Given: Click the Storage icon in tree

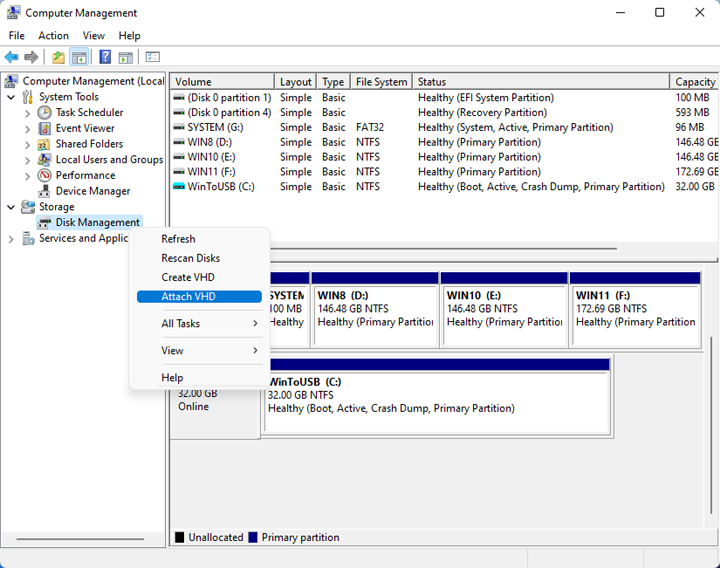Looking at the screenshot, I should coord(28,207).
